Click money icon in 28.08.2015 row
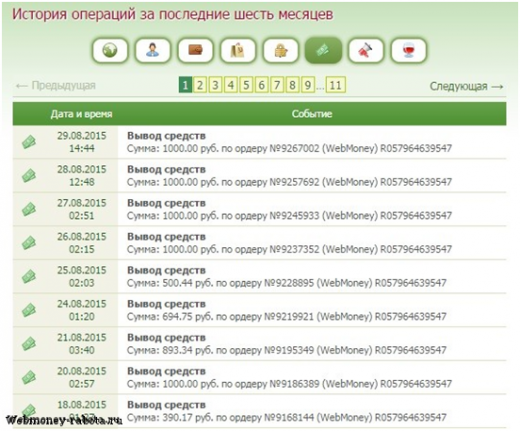The image size is (520, 431). click(29, 176)
